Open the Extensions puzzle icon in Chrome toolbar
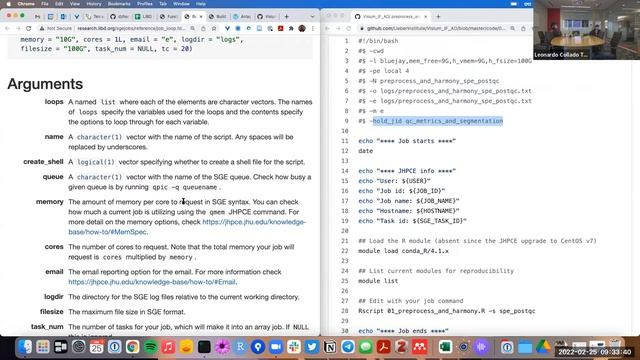 (x=291, y=29)
